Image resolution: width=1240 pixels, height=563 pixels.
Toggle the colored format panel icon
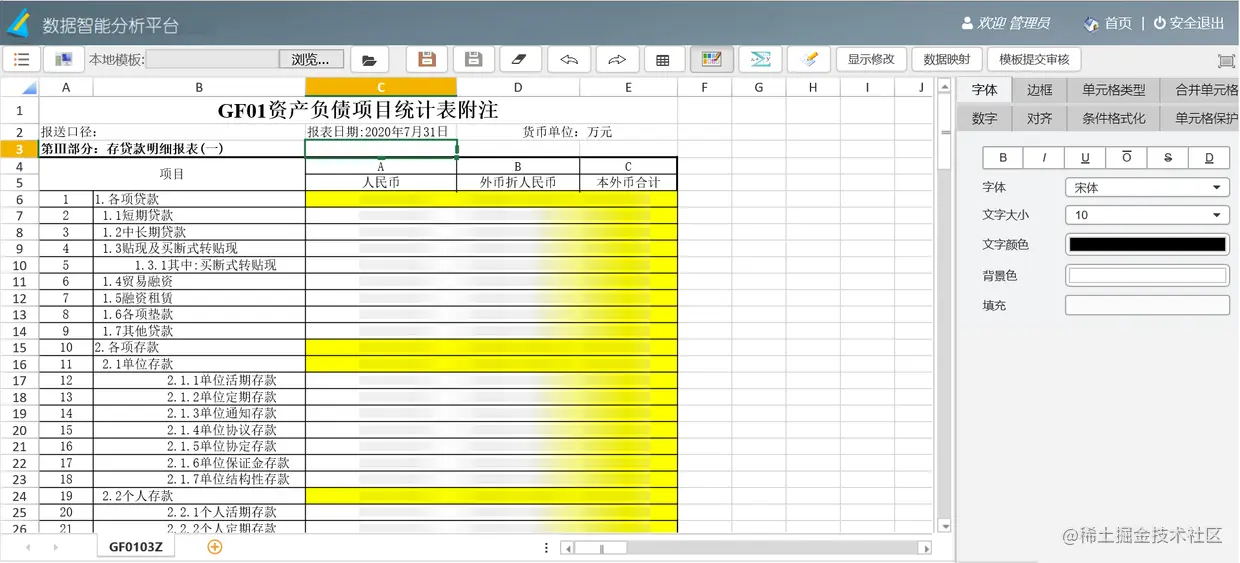(x=712, y=60)
